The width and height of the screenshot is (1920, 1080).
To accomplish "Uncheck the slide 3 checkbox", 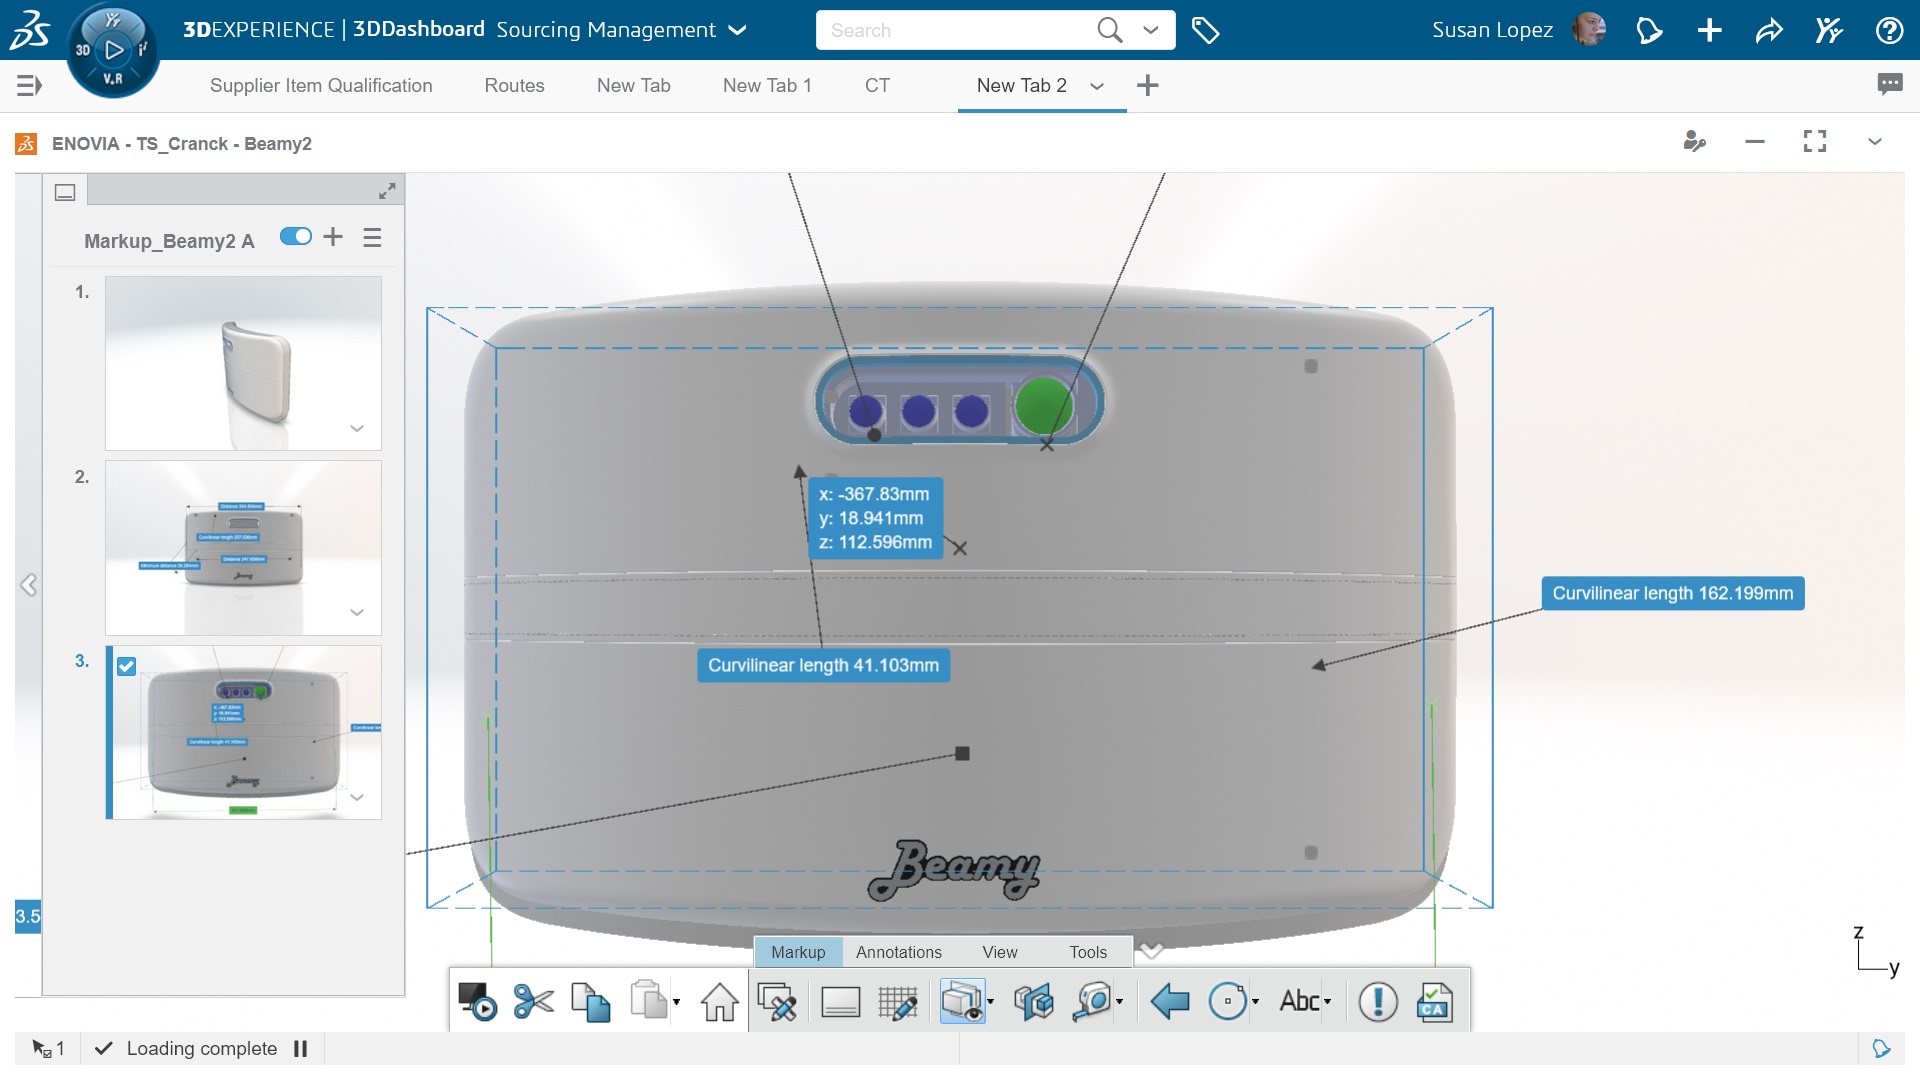I will click(126, 666).
